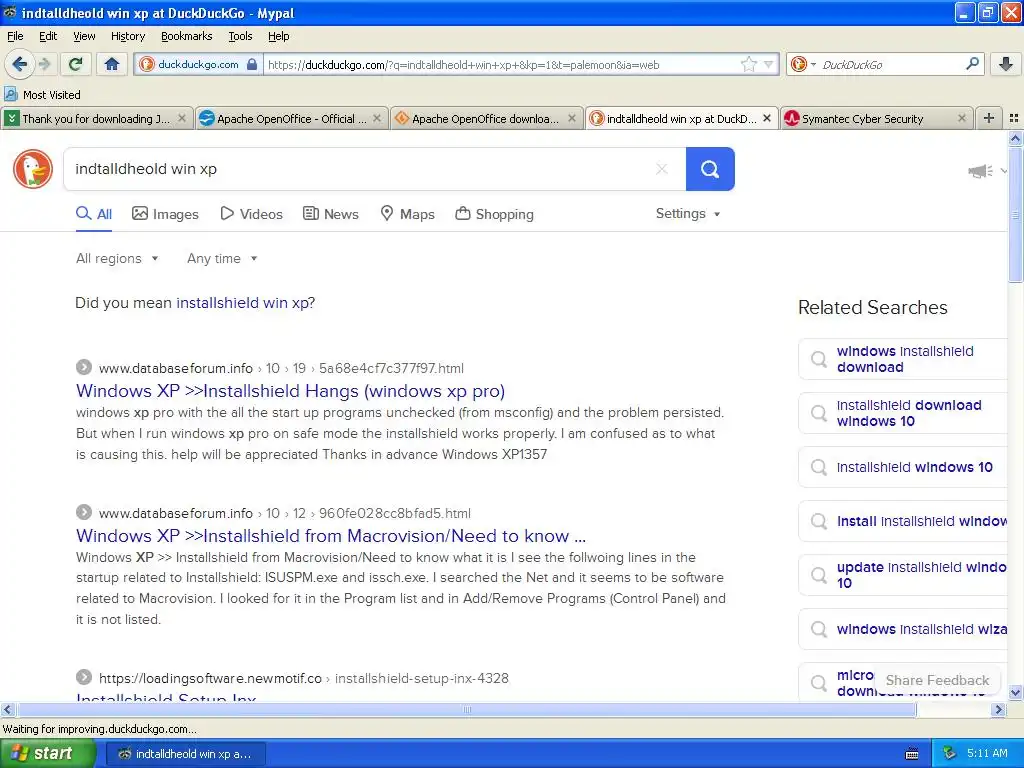Click the padlock site security icon
The height and width of the screenshot is (768, 1024).
[x=252, y=64]
